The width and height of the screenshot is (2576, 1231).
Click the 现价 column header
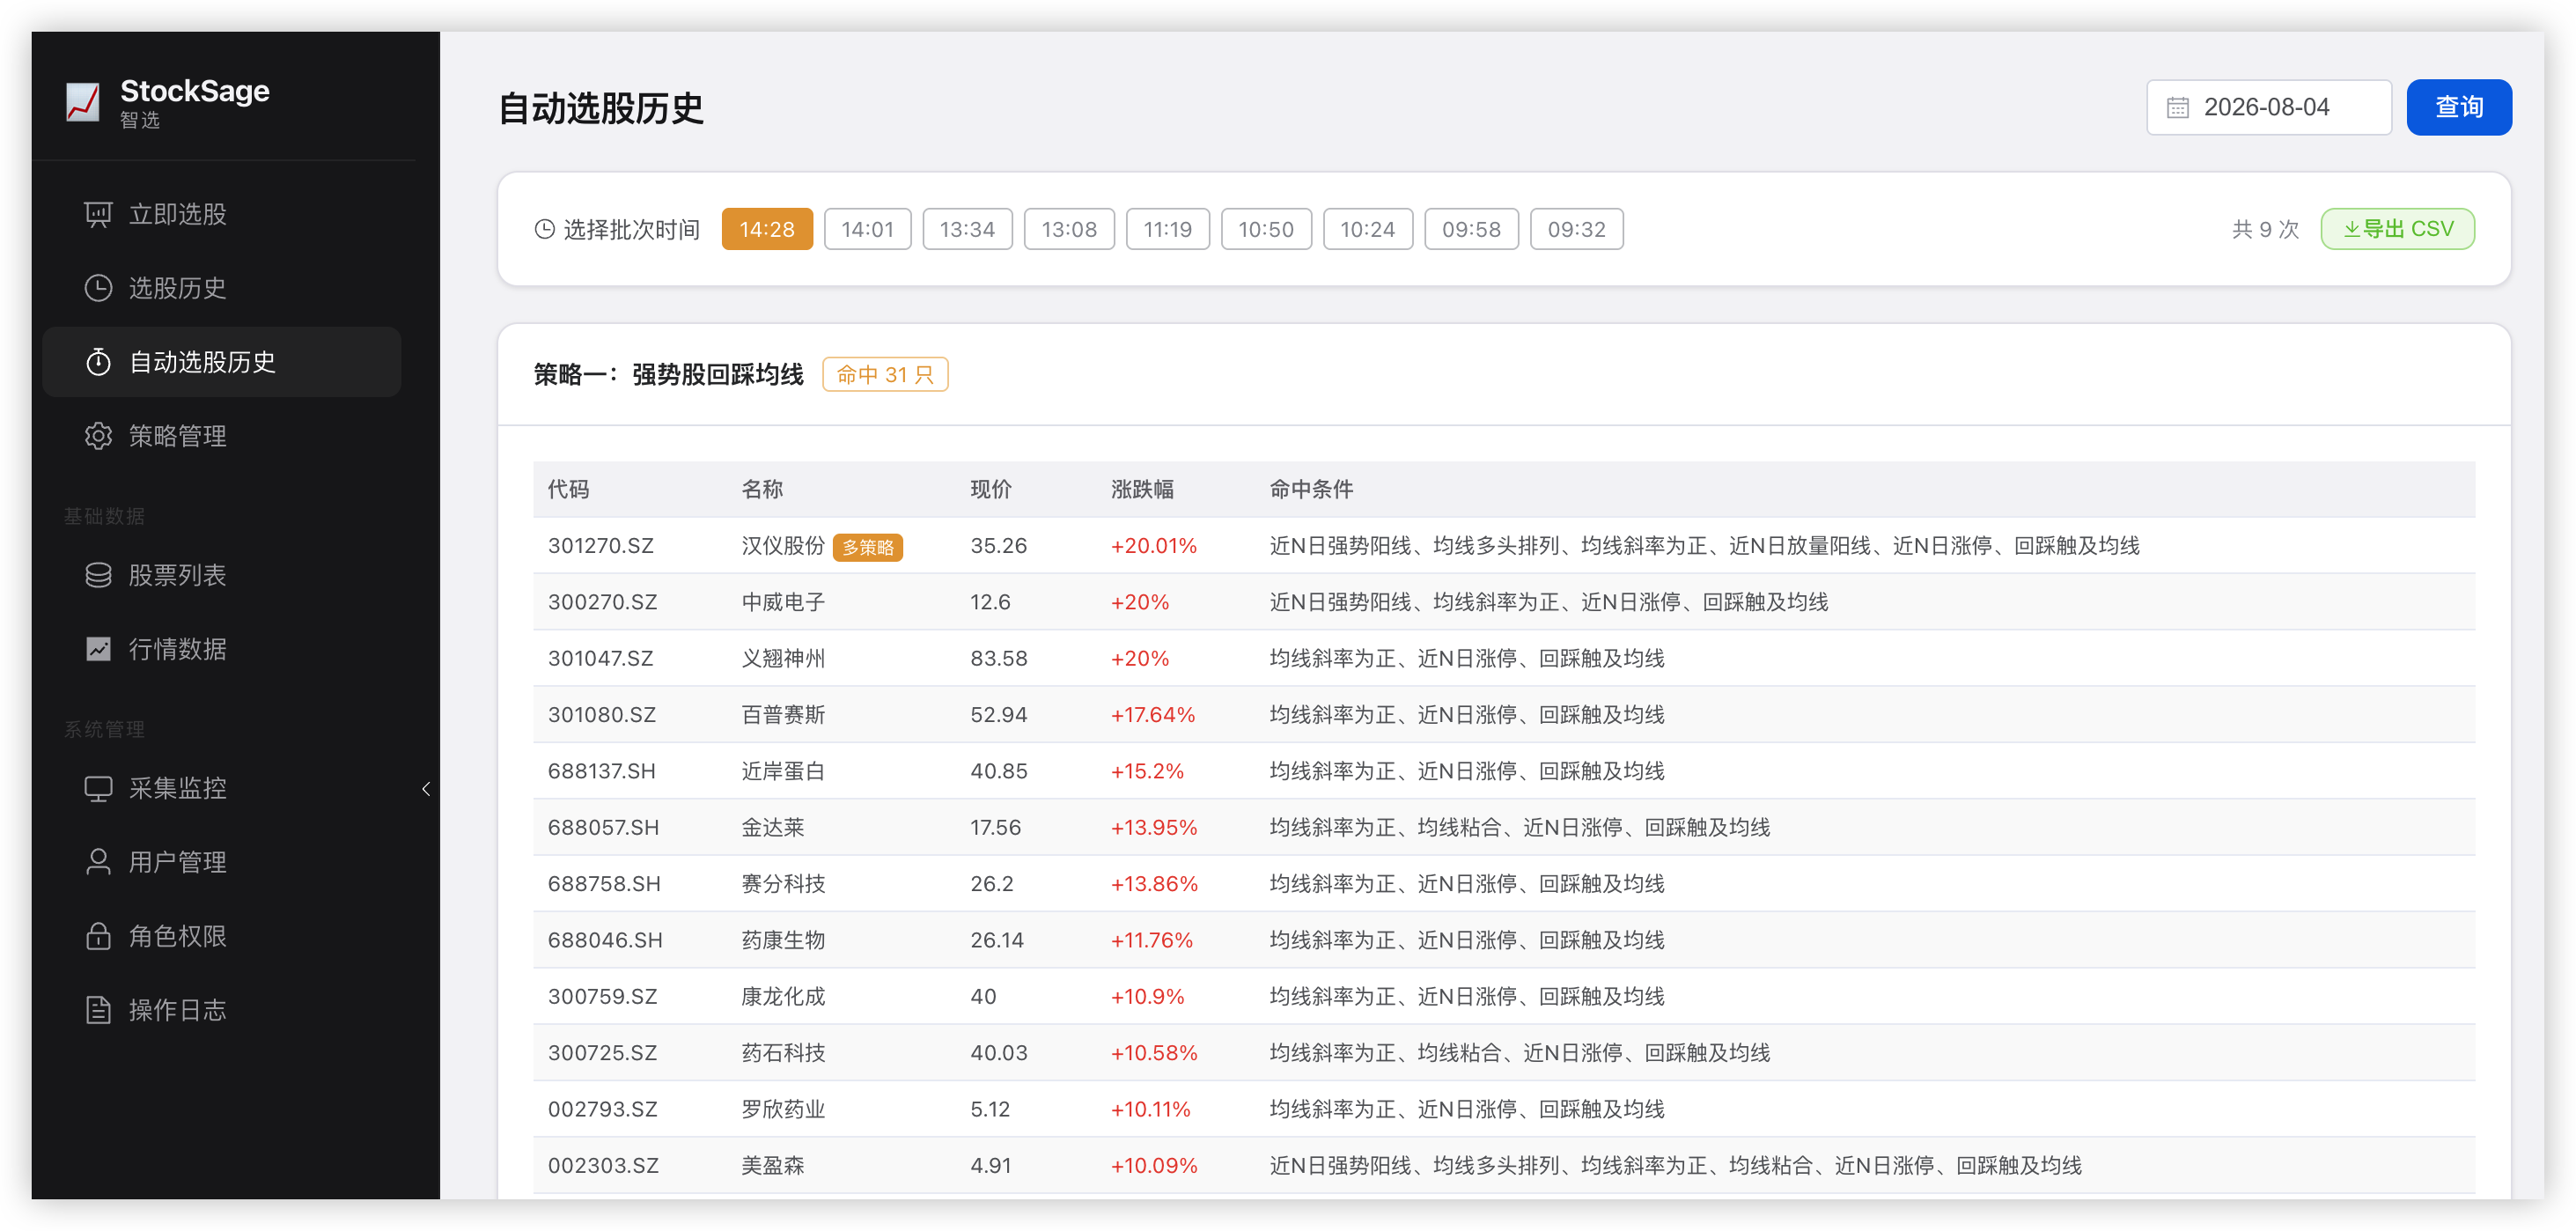[990, 489]
